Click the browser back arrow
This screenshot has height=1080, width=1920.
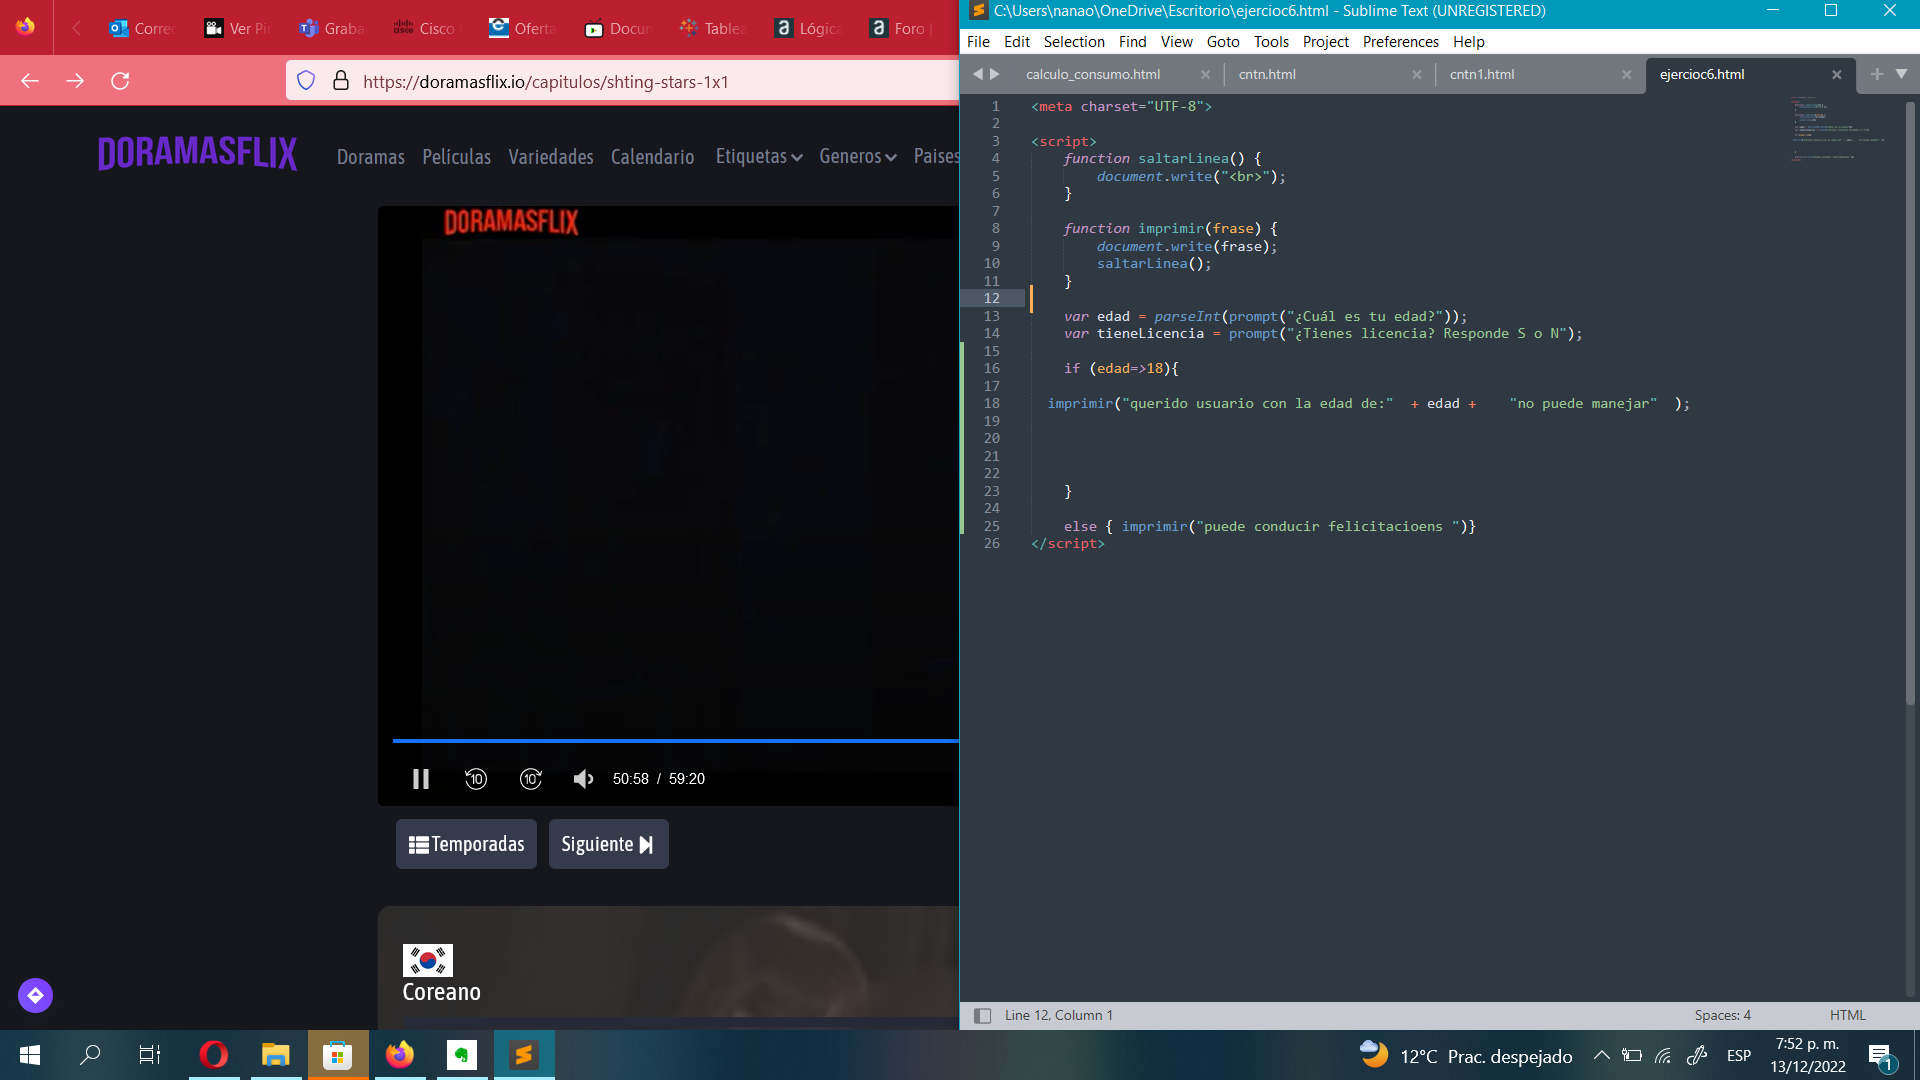30,81
